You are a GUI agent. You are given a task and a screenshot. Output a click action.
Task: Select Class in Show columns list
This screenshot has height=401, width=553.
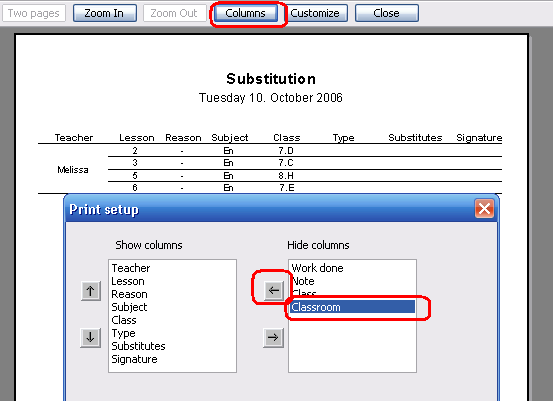[x=123, y=320]
